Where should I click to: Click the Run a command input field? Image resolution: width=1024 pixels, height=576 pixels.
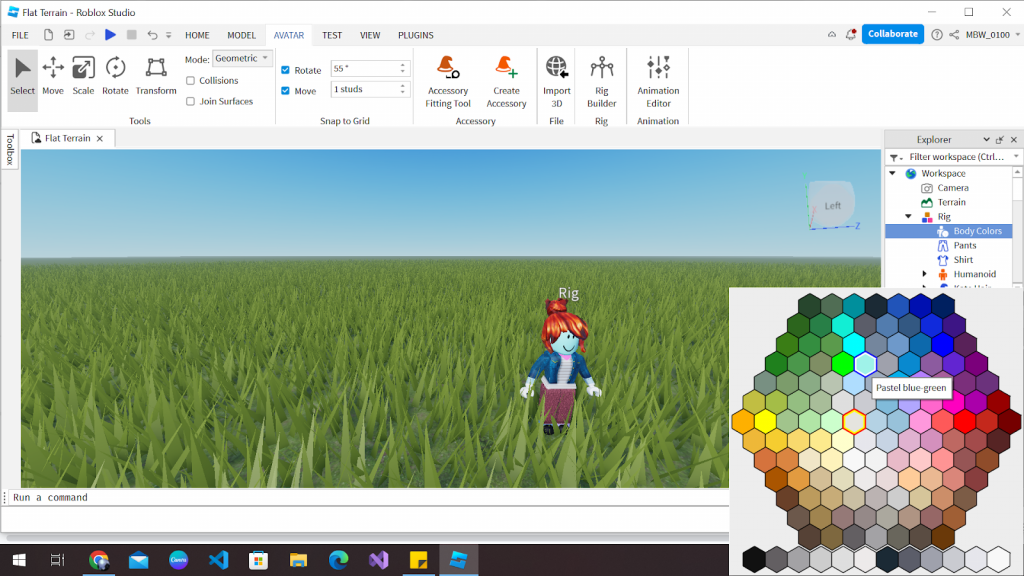pyautogui.click(x=100, y=497)
